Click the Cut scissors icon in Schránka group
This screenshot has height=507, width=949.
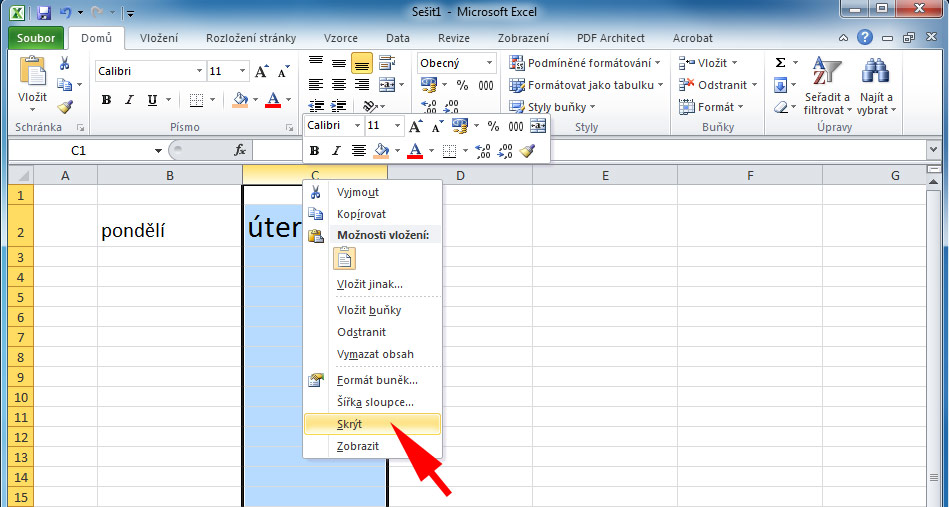tap(64, 63)
